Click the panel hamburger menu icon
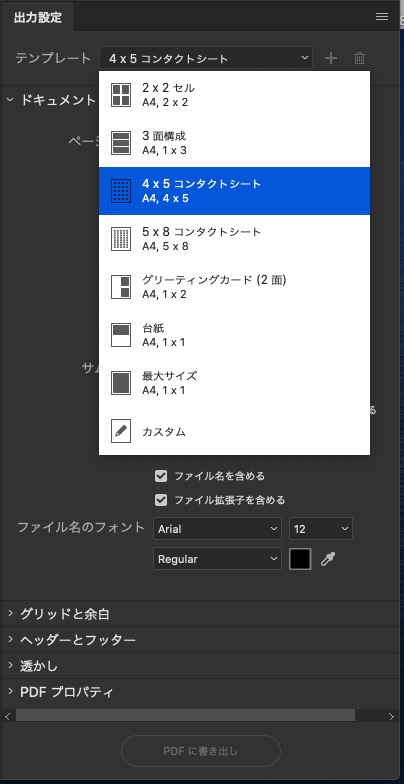This screenshot has width=404, height=784. pos(382,17)
